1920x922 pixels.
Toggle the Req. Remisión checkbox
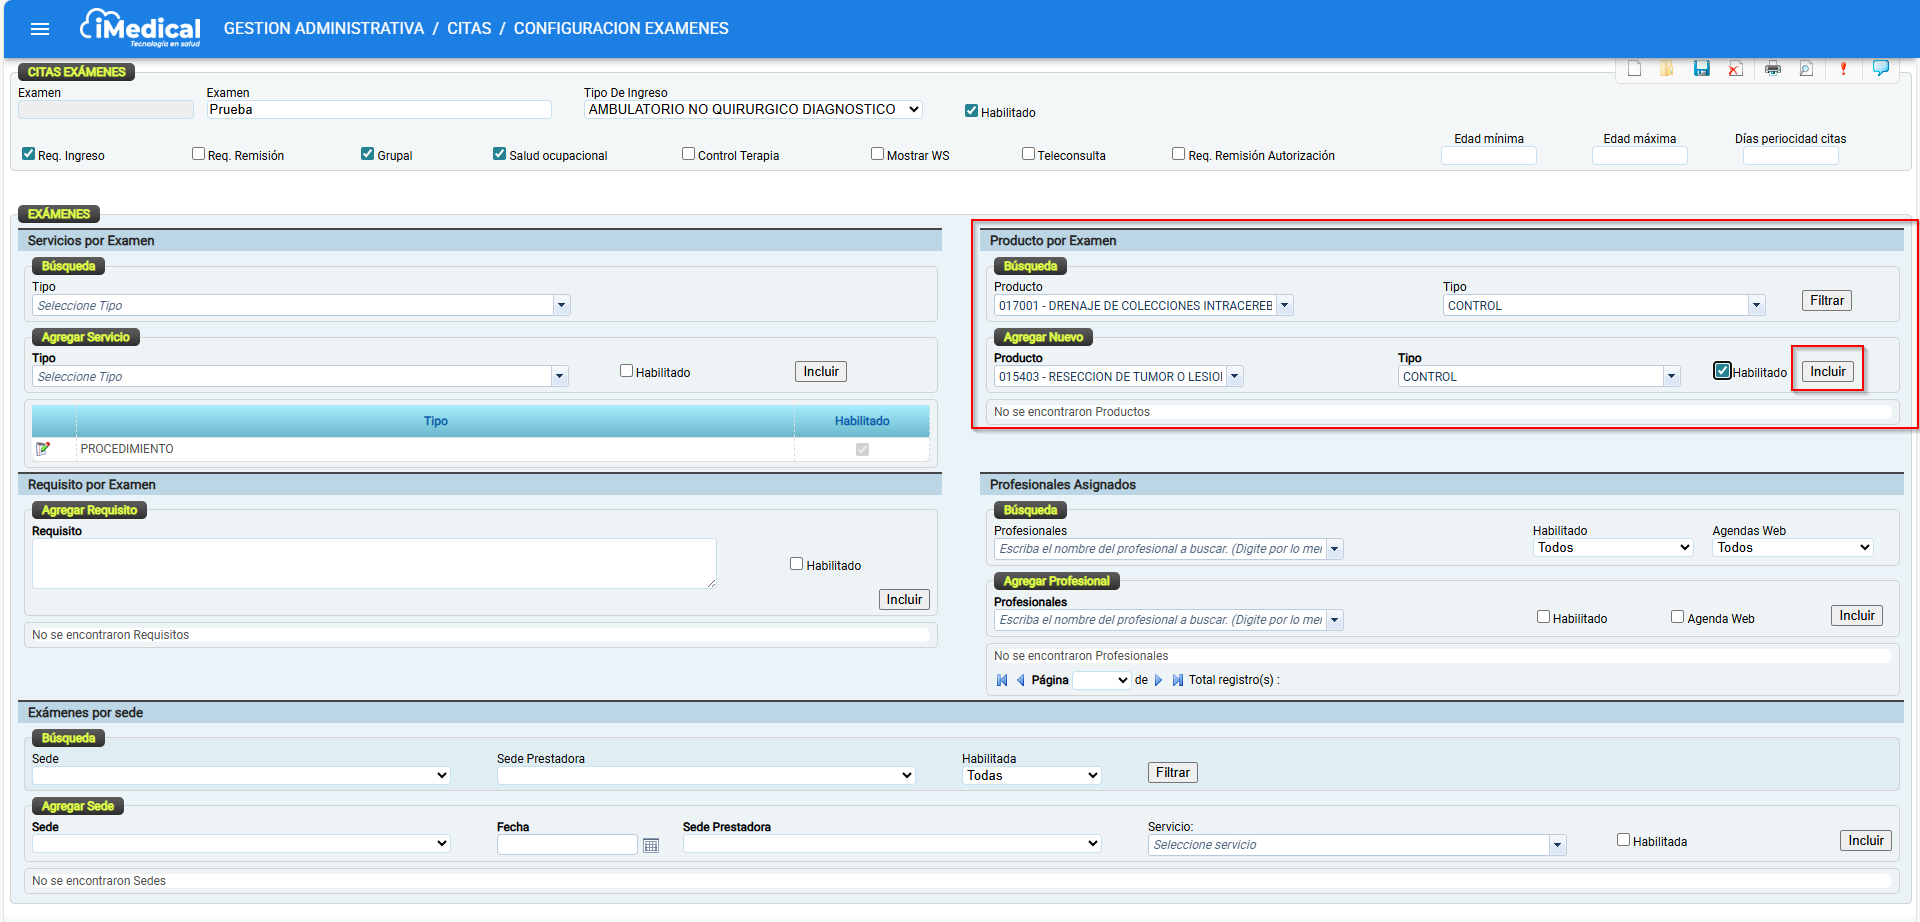pyautogui.click(x=198, y=154)
